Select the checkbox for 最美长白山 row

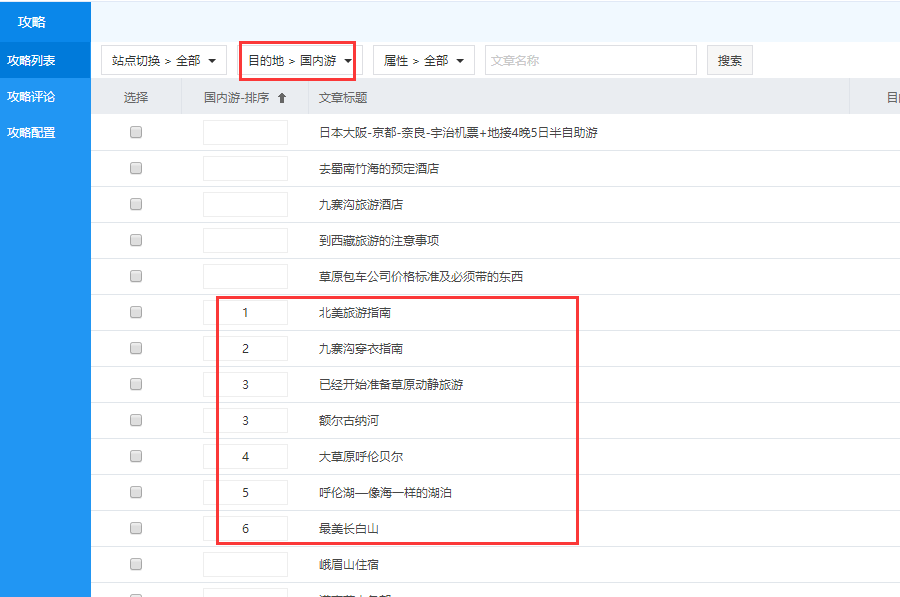coord(136,529)
